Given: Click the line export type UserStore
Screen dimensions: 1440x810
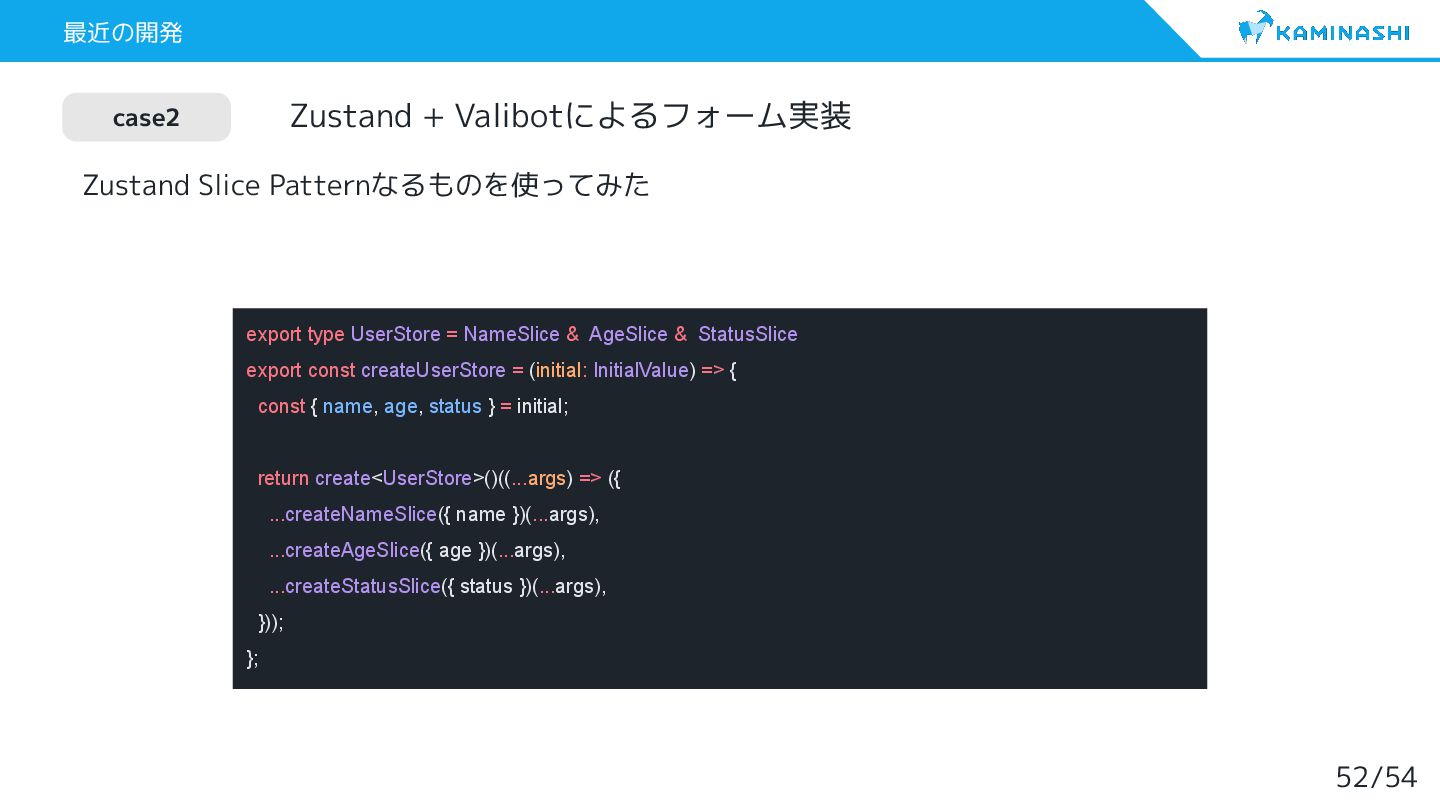Looking at the screenshot, I should point(522,334).
